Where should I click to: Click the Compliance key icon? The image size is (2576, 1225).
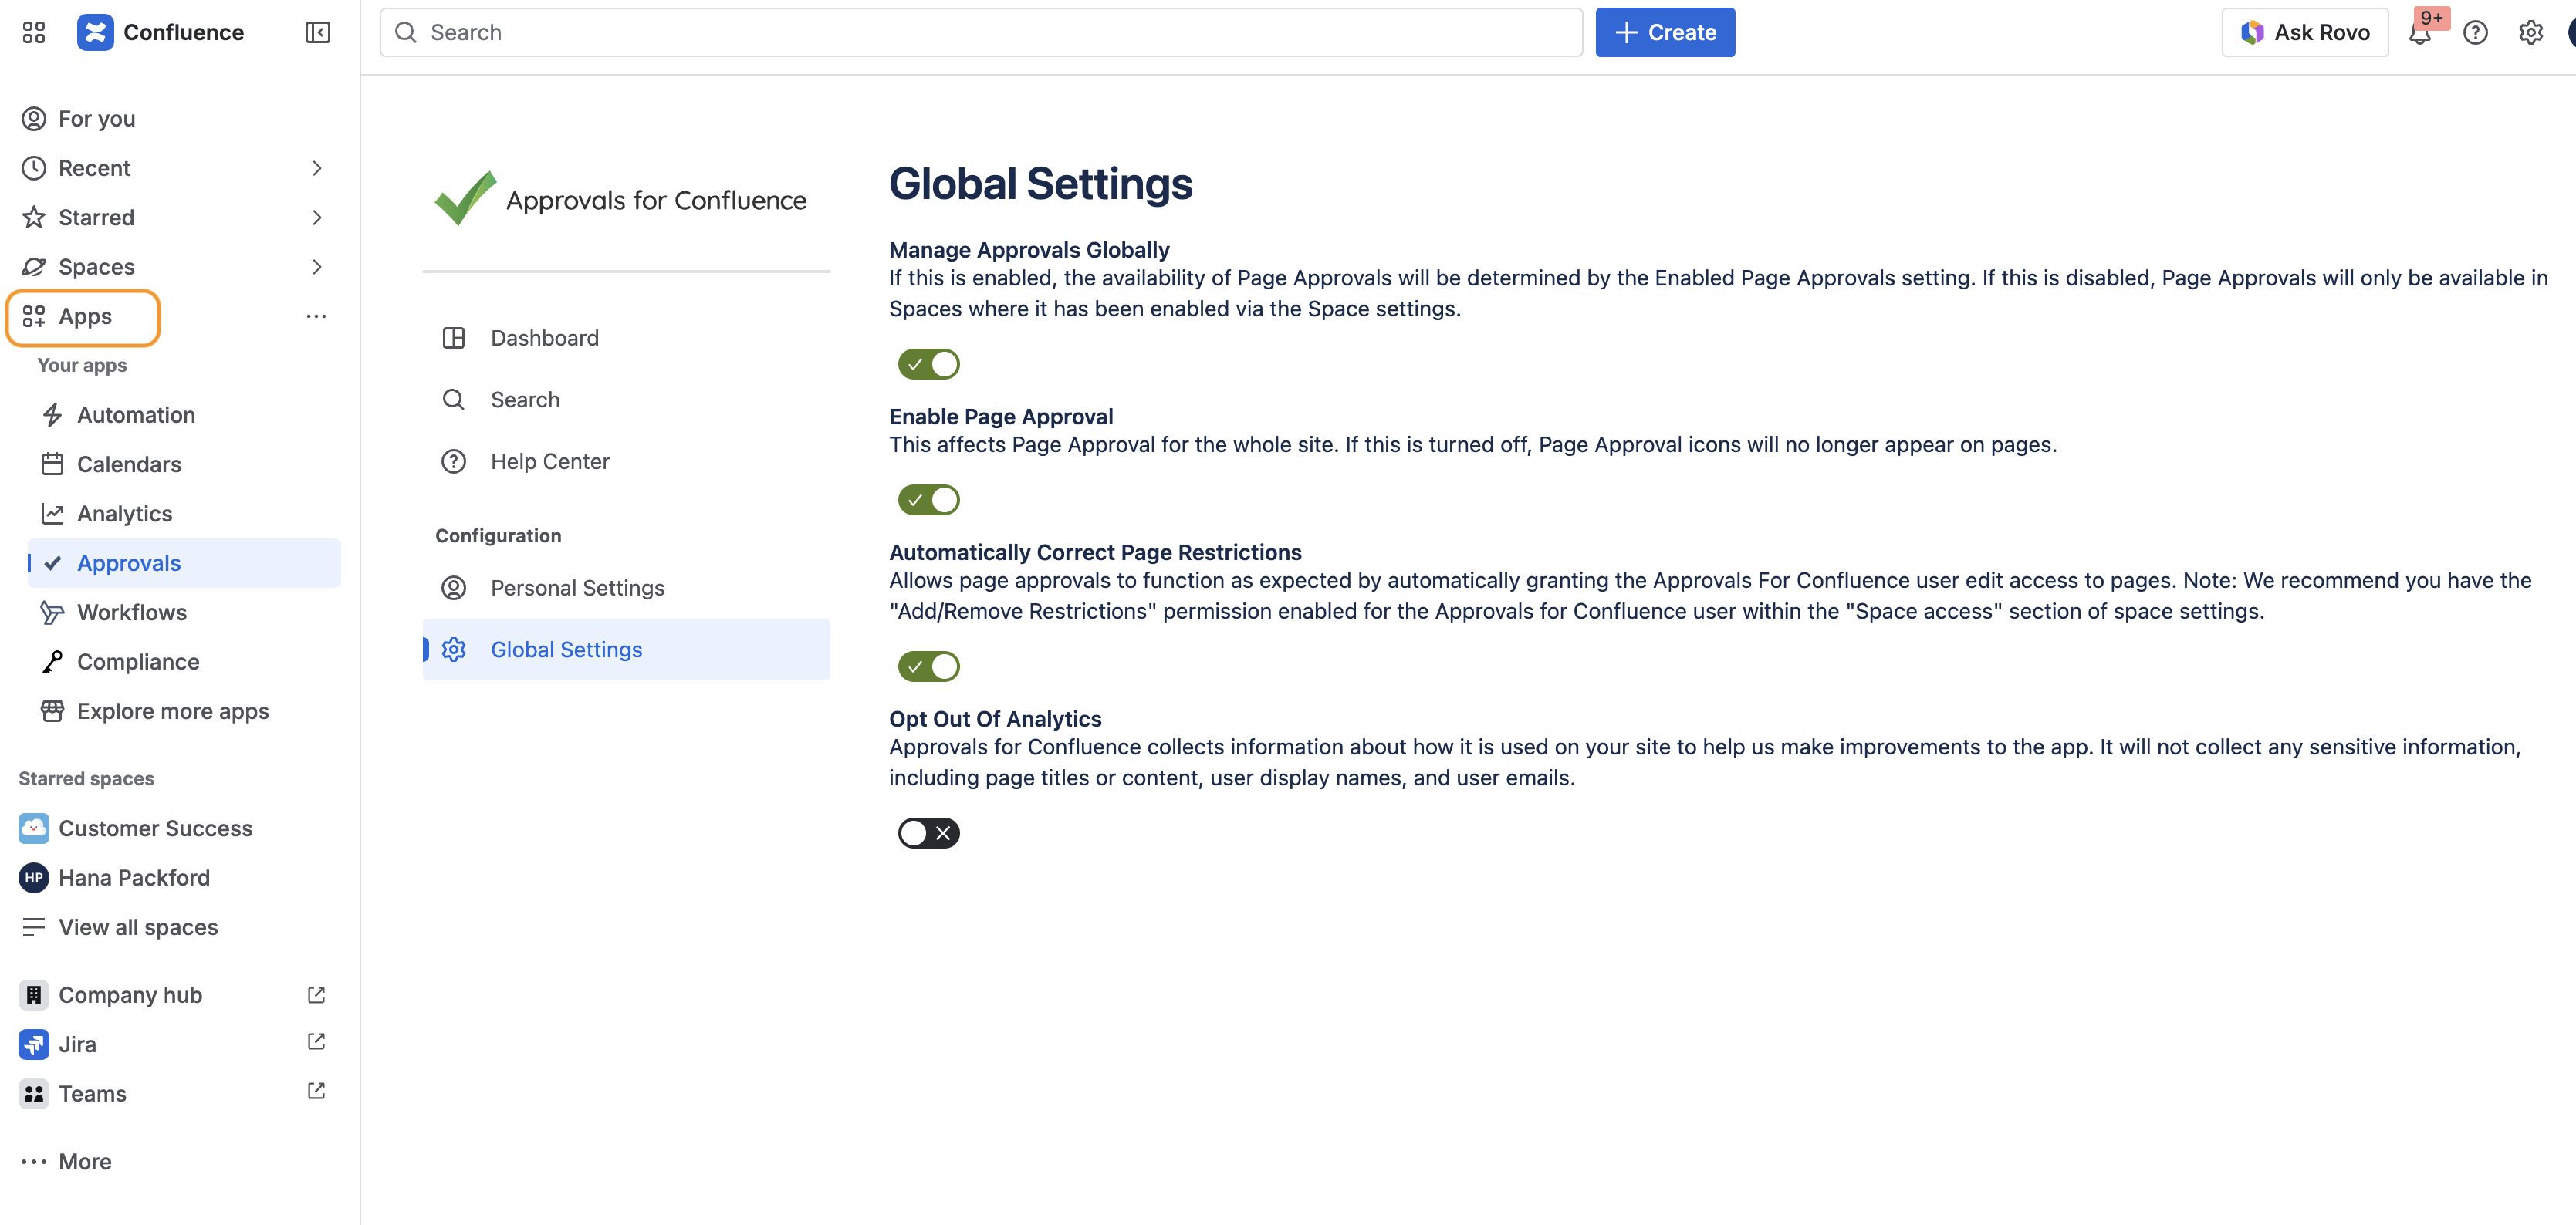pyautogui.click(x=52, y=662)
